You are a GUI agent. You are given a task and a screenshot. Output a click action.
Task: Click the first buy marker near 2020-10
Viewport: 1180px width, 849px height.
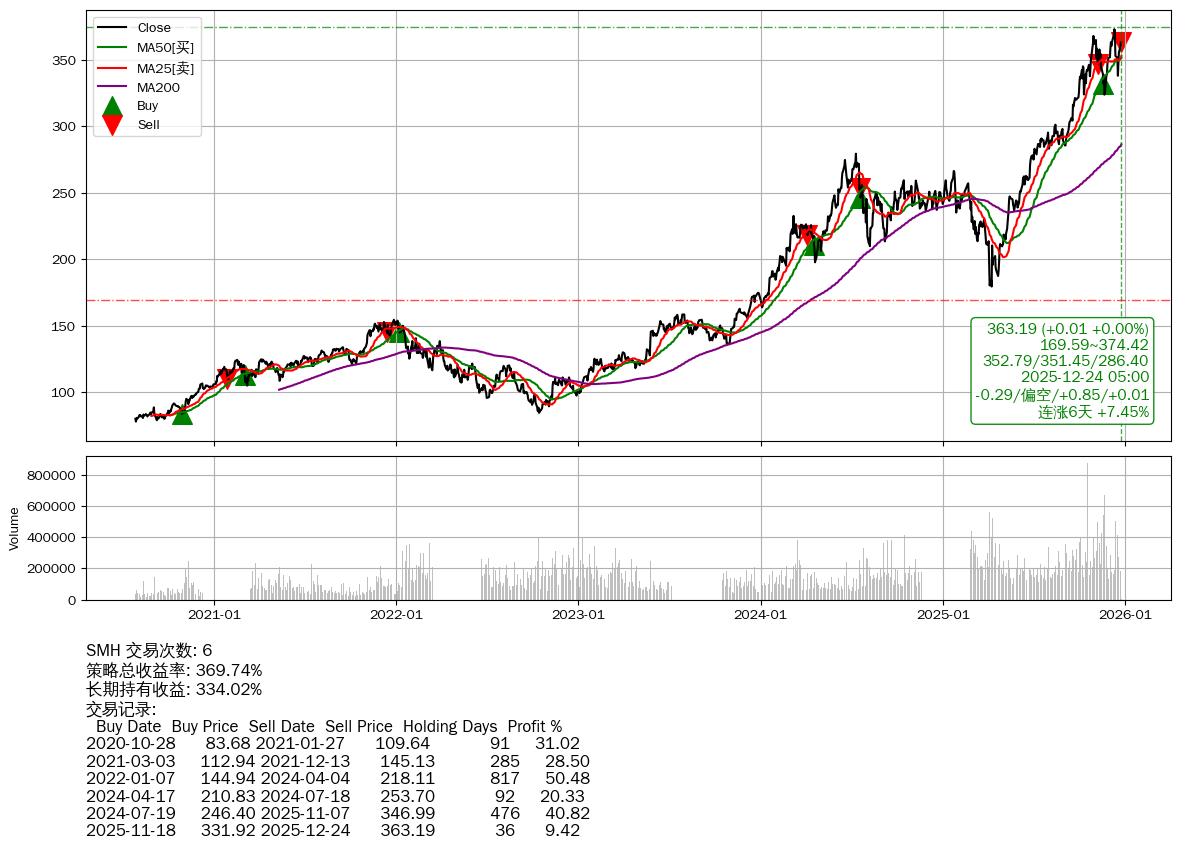(182, 414)
